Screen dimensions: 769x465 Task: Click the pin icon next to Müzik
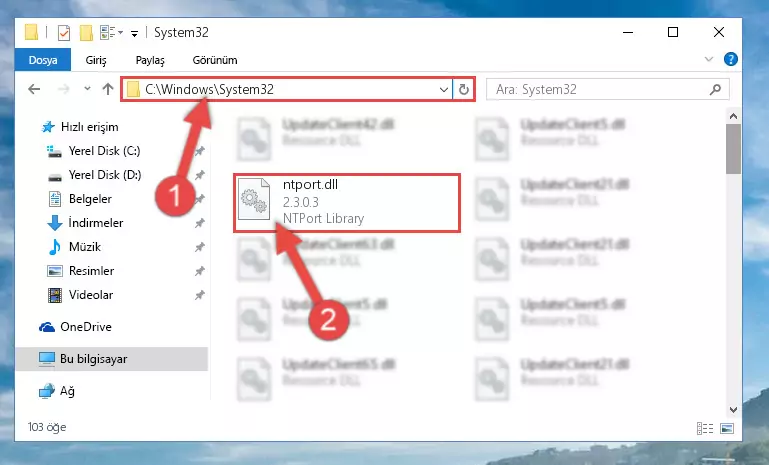(200, 247)
